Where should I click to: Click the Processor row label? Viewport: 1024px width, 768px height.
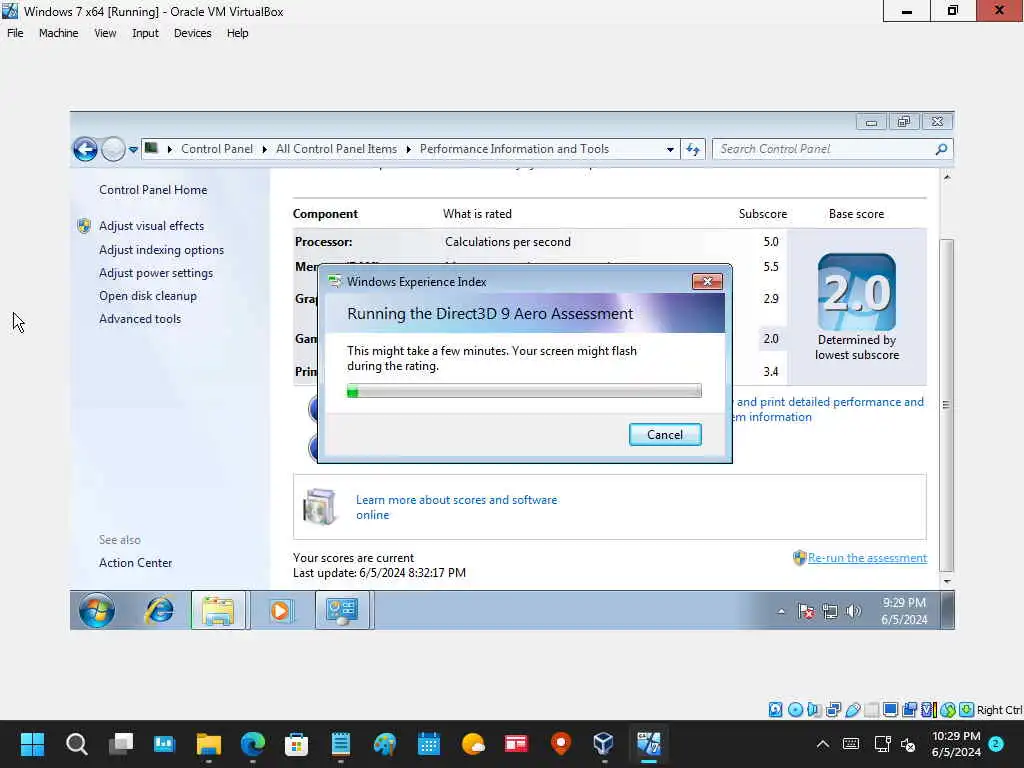point(323,242)
